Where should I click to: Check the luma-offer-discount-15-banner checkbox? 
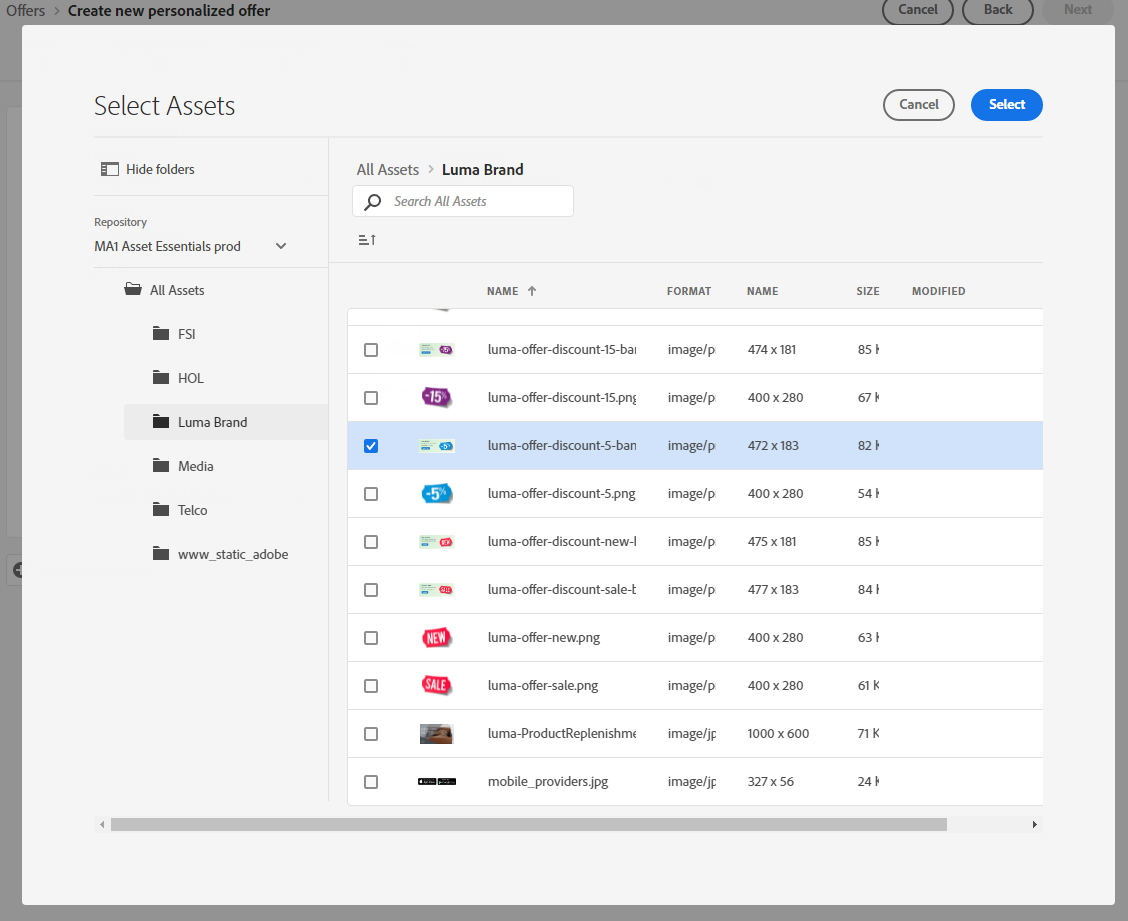click(371, 350)
